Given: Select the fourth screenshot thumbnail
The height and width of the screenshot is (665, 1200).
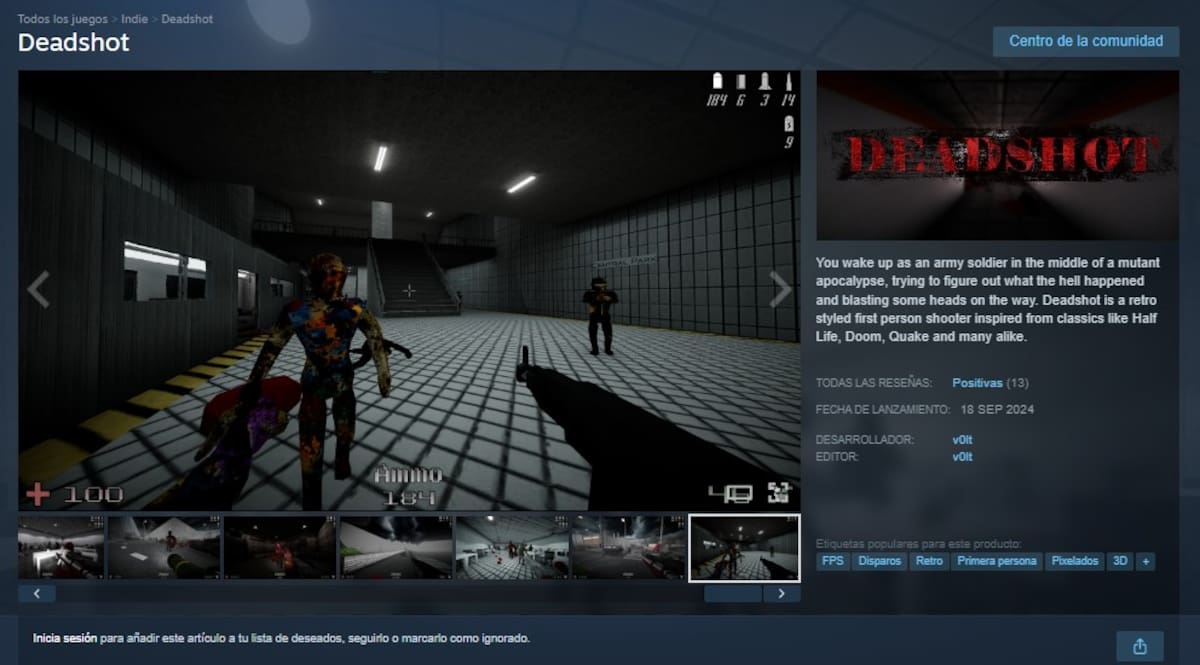Looking at the screenshot, I should (396, 547).
